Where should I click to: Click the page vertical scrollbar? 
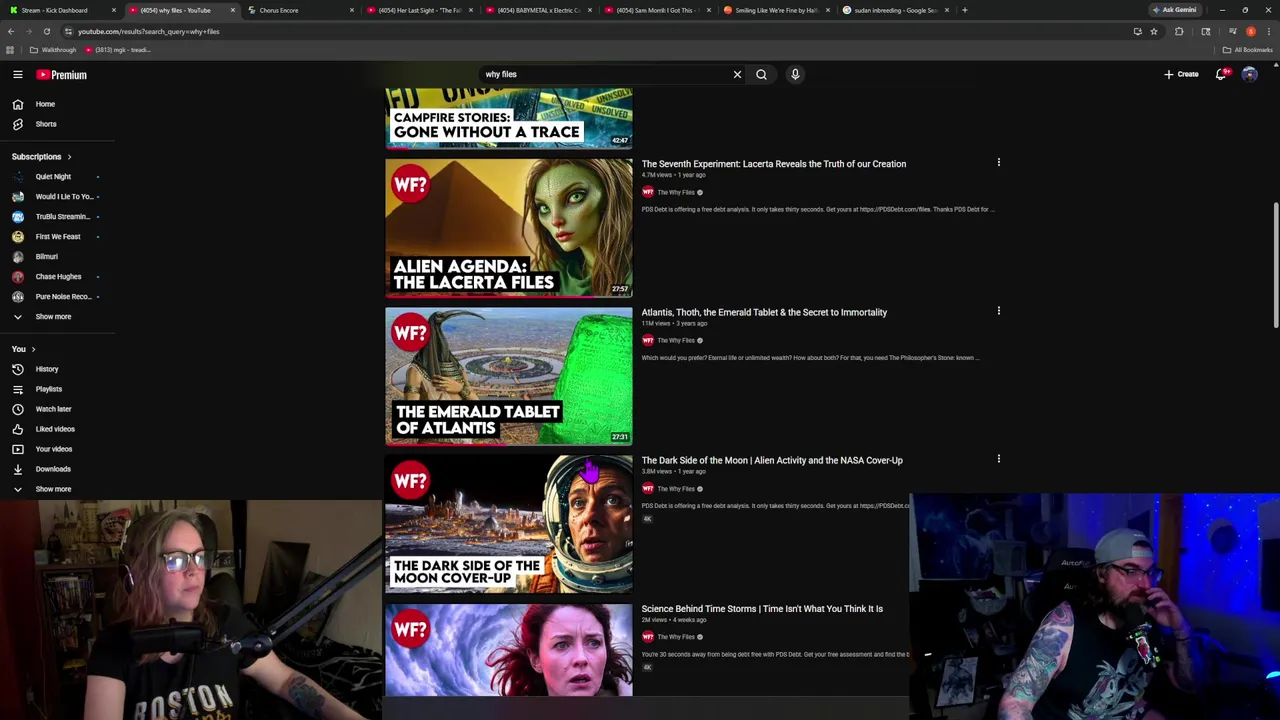1276,265
